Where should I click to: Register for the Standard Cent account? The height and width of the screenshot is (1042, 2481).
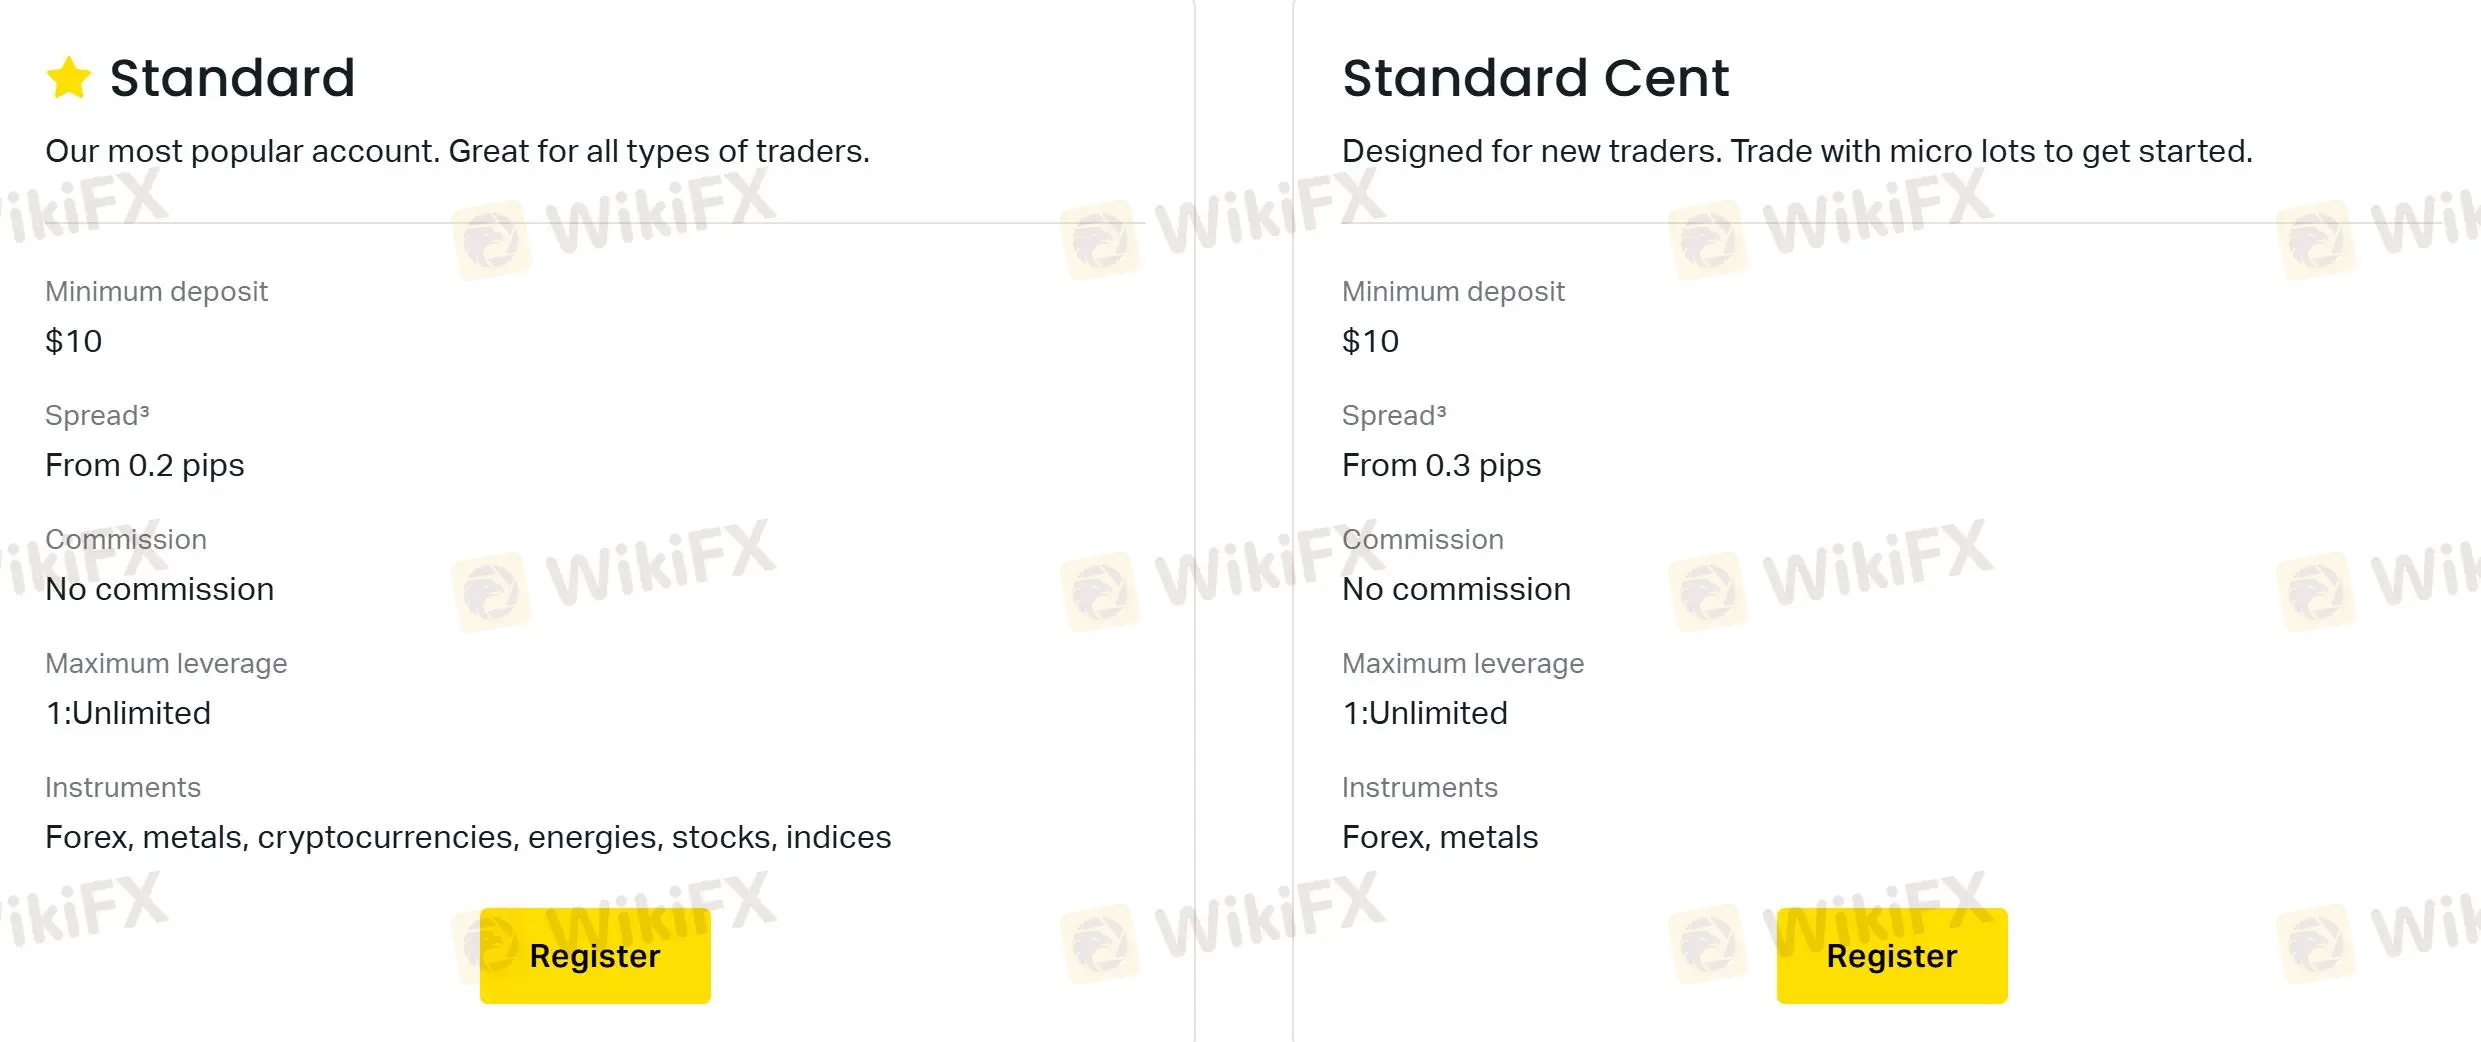1892,956
